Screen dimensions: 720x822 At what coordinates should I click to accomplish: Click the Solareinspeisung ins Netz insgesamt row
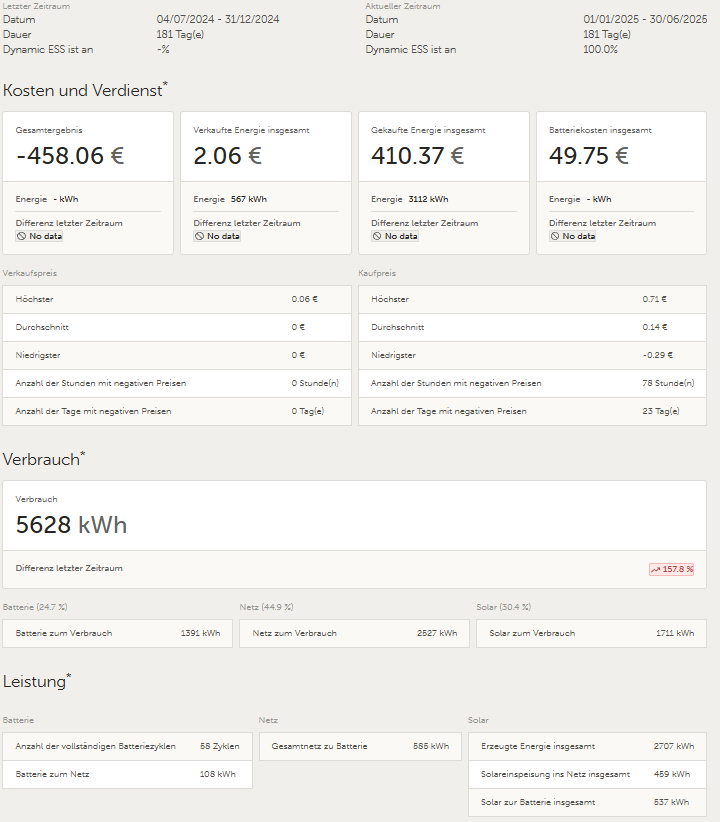[587, 774]
